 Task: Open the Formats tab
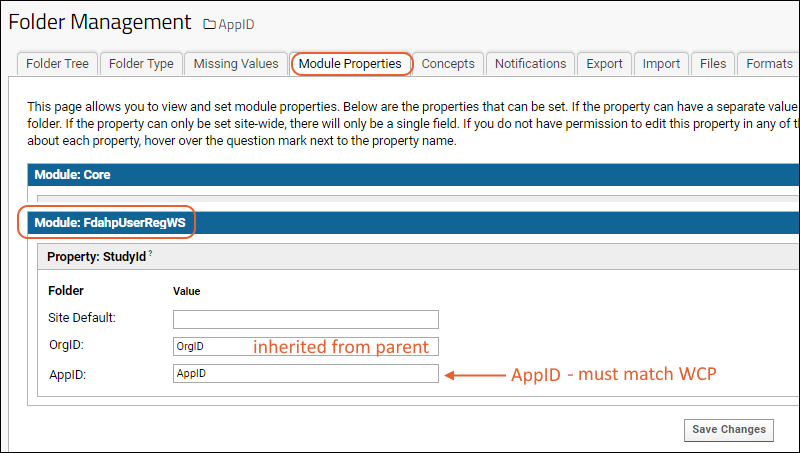pyautogui.click(x=768, y=63)
